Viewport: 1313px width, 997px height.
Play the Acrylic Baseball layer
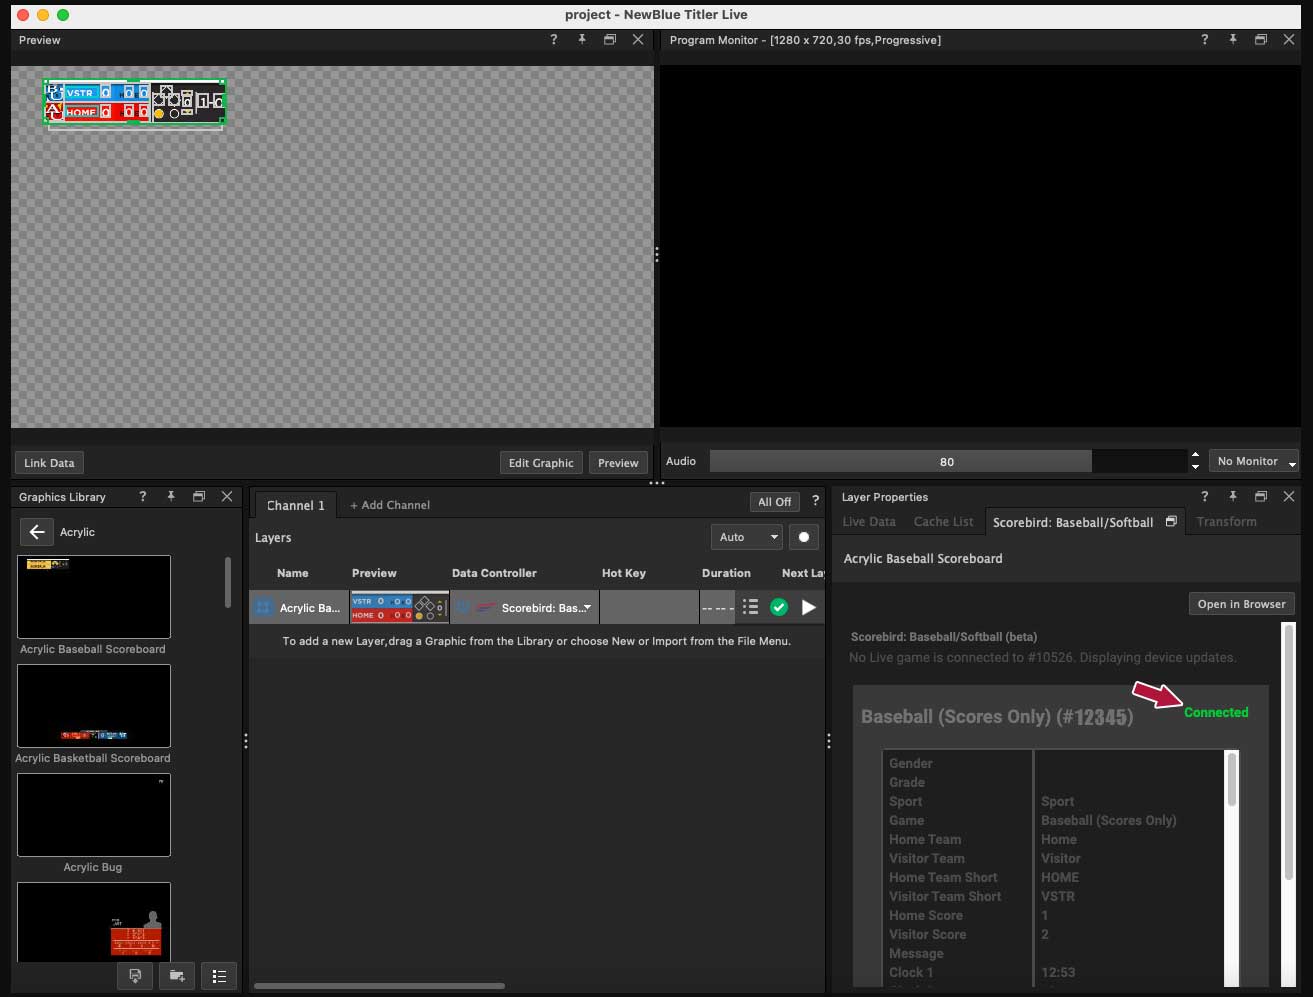pyautogui.click(x=808, y=607)
